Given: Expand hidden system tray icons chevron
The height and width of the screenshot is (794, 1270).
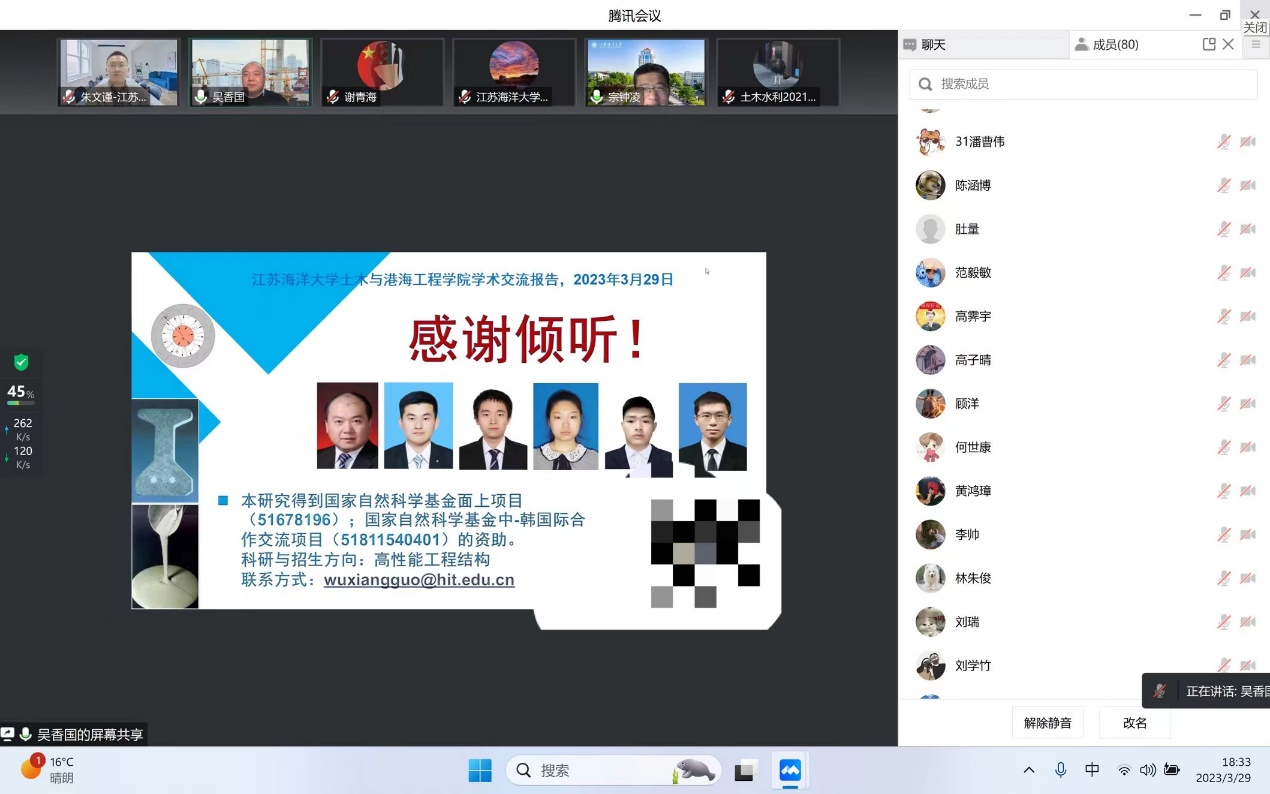Looking at the screenshot, I should point(1029,770).
